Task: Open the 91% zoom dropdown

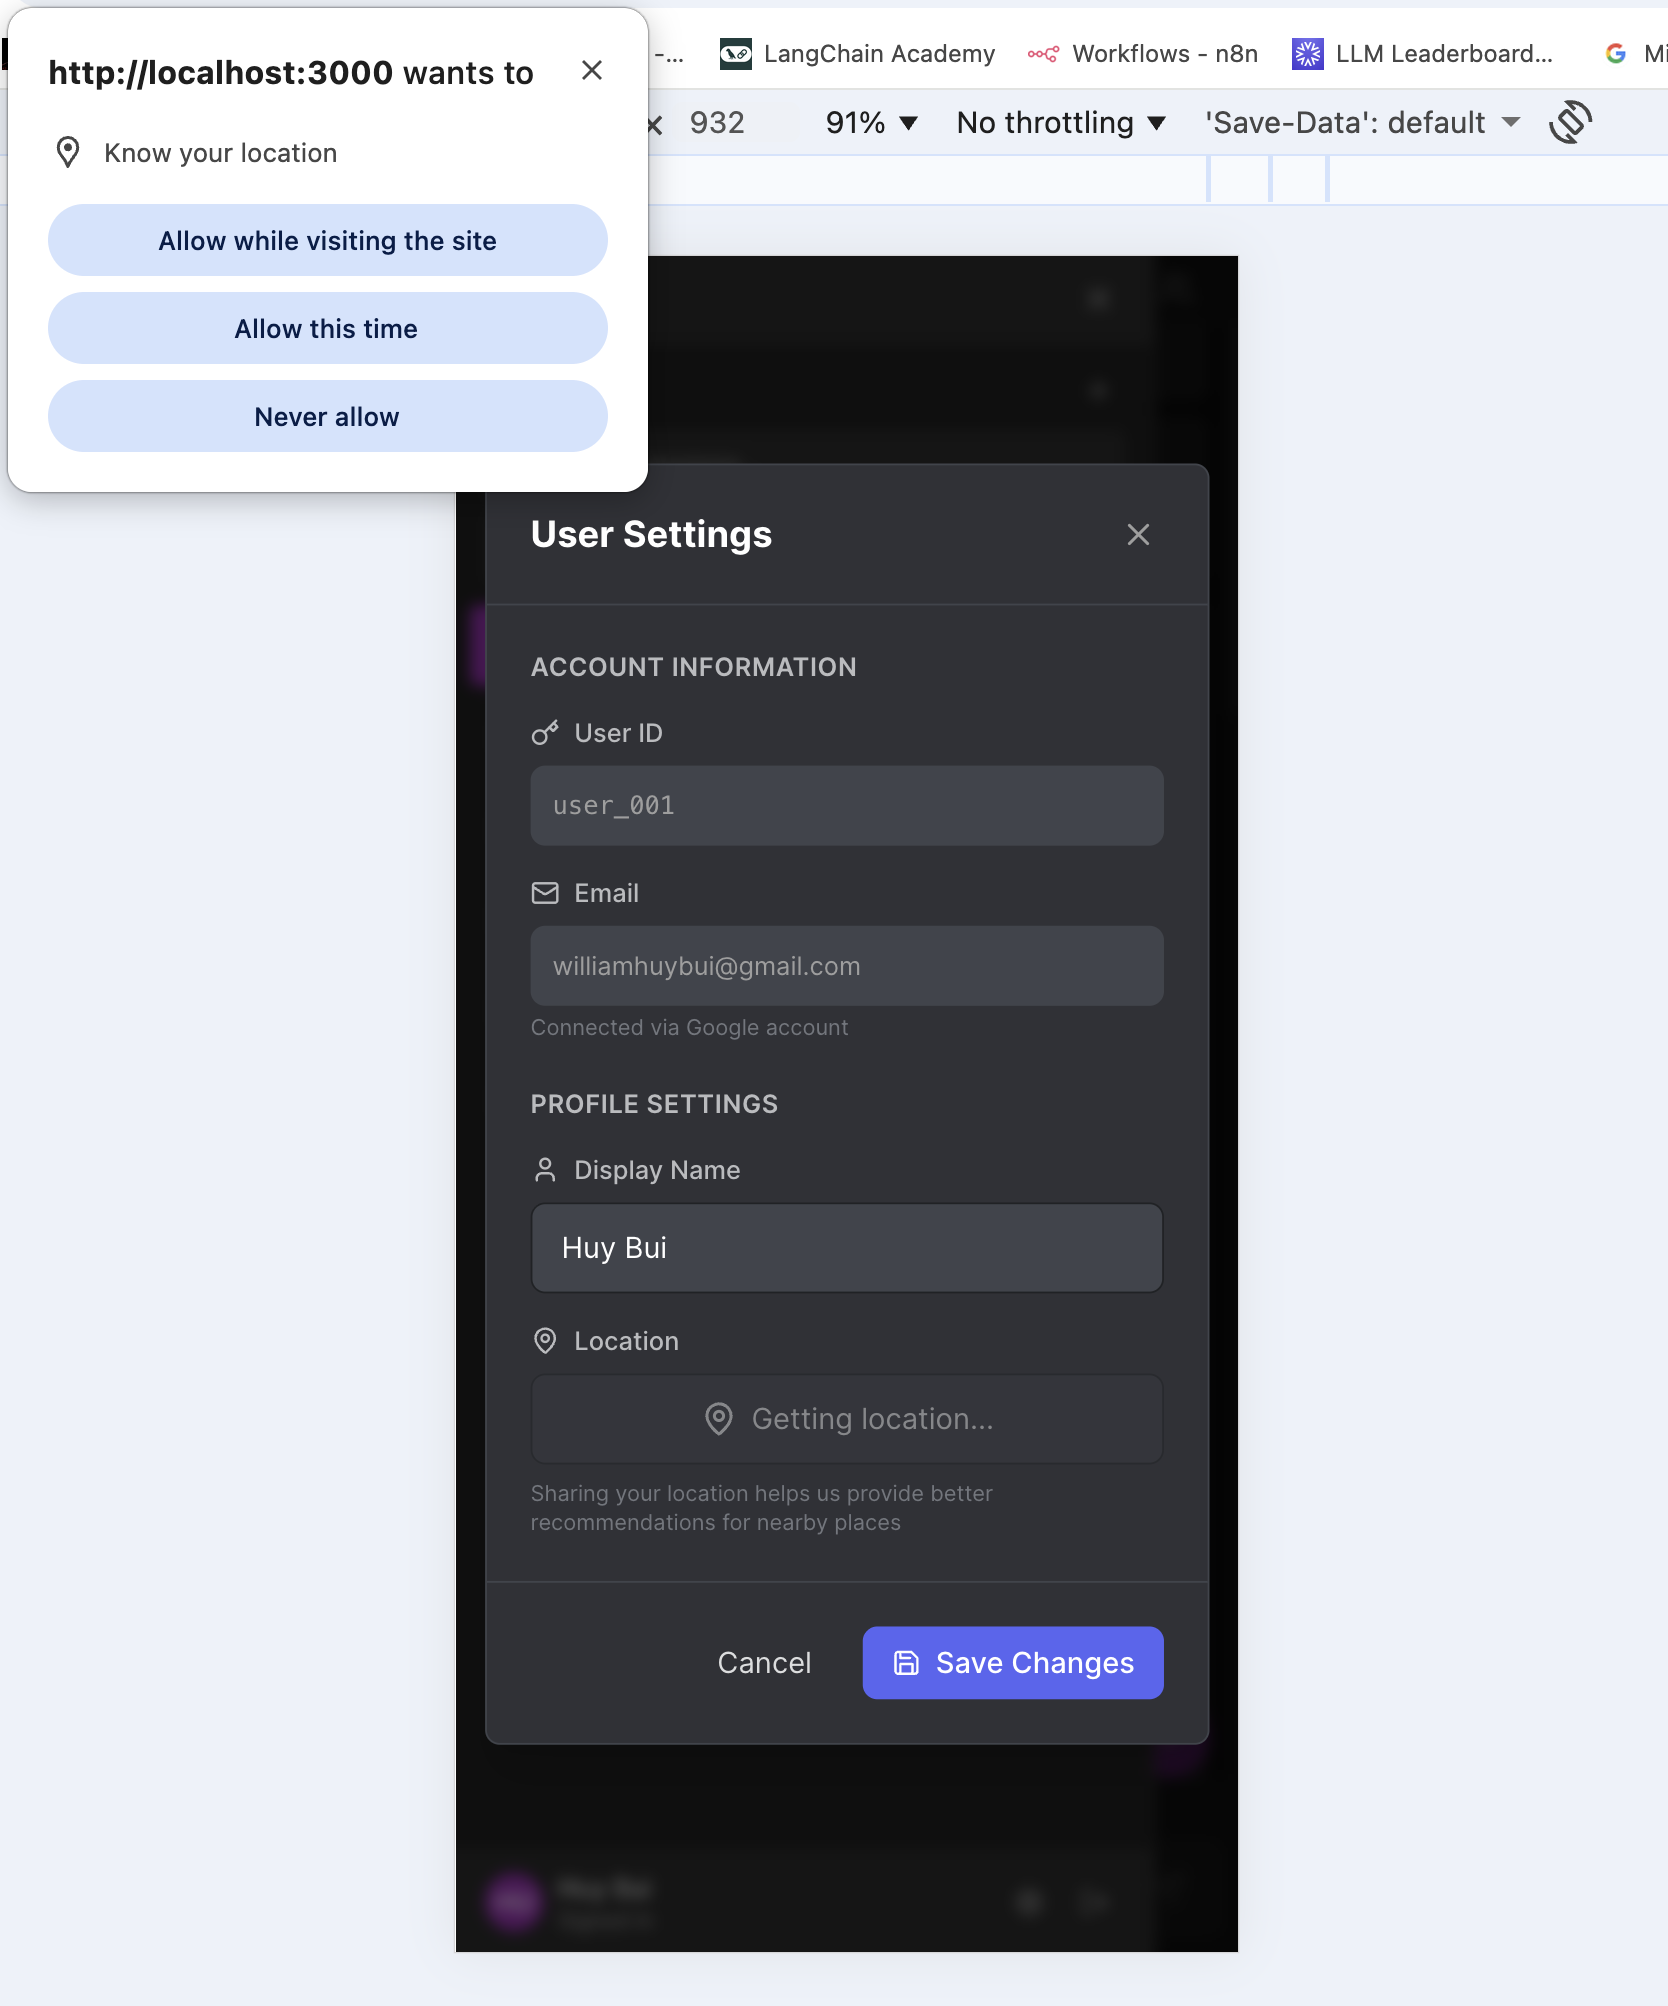Action: click(x=871, y=123)
